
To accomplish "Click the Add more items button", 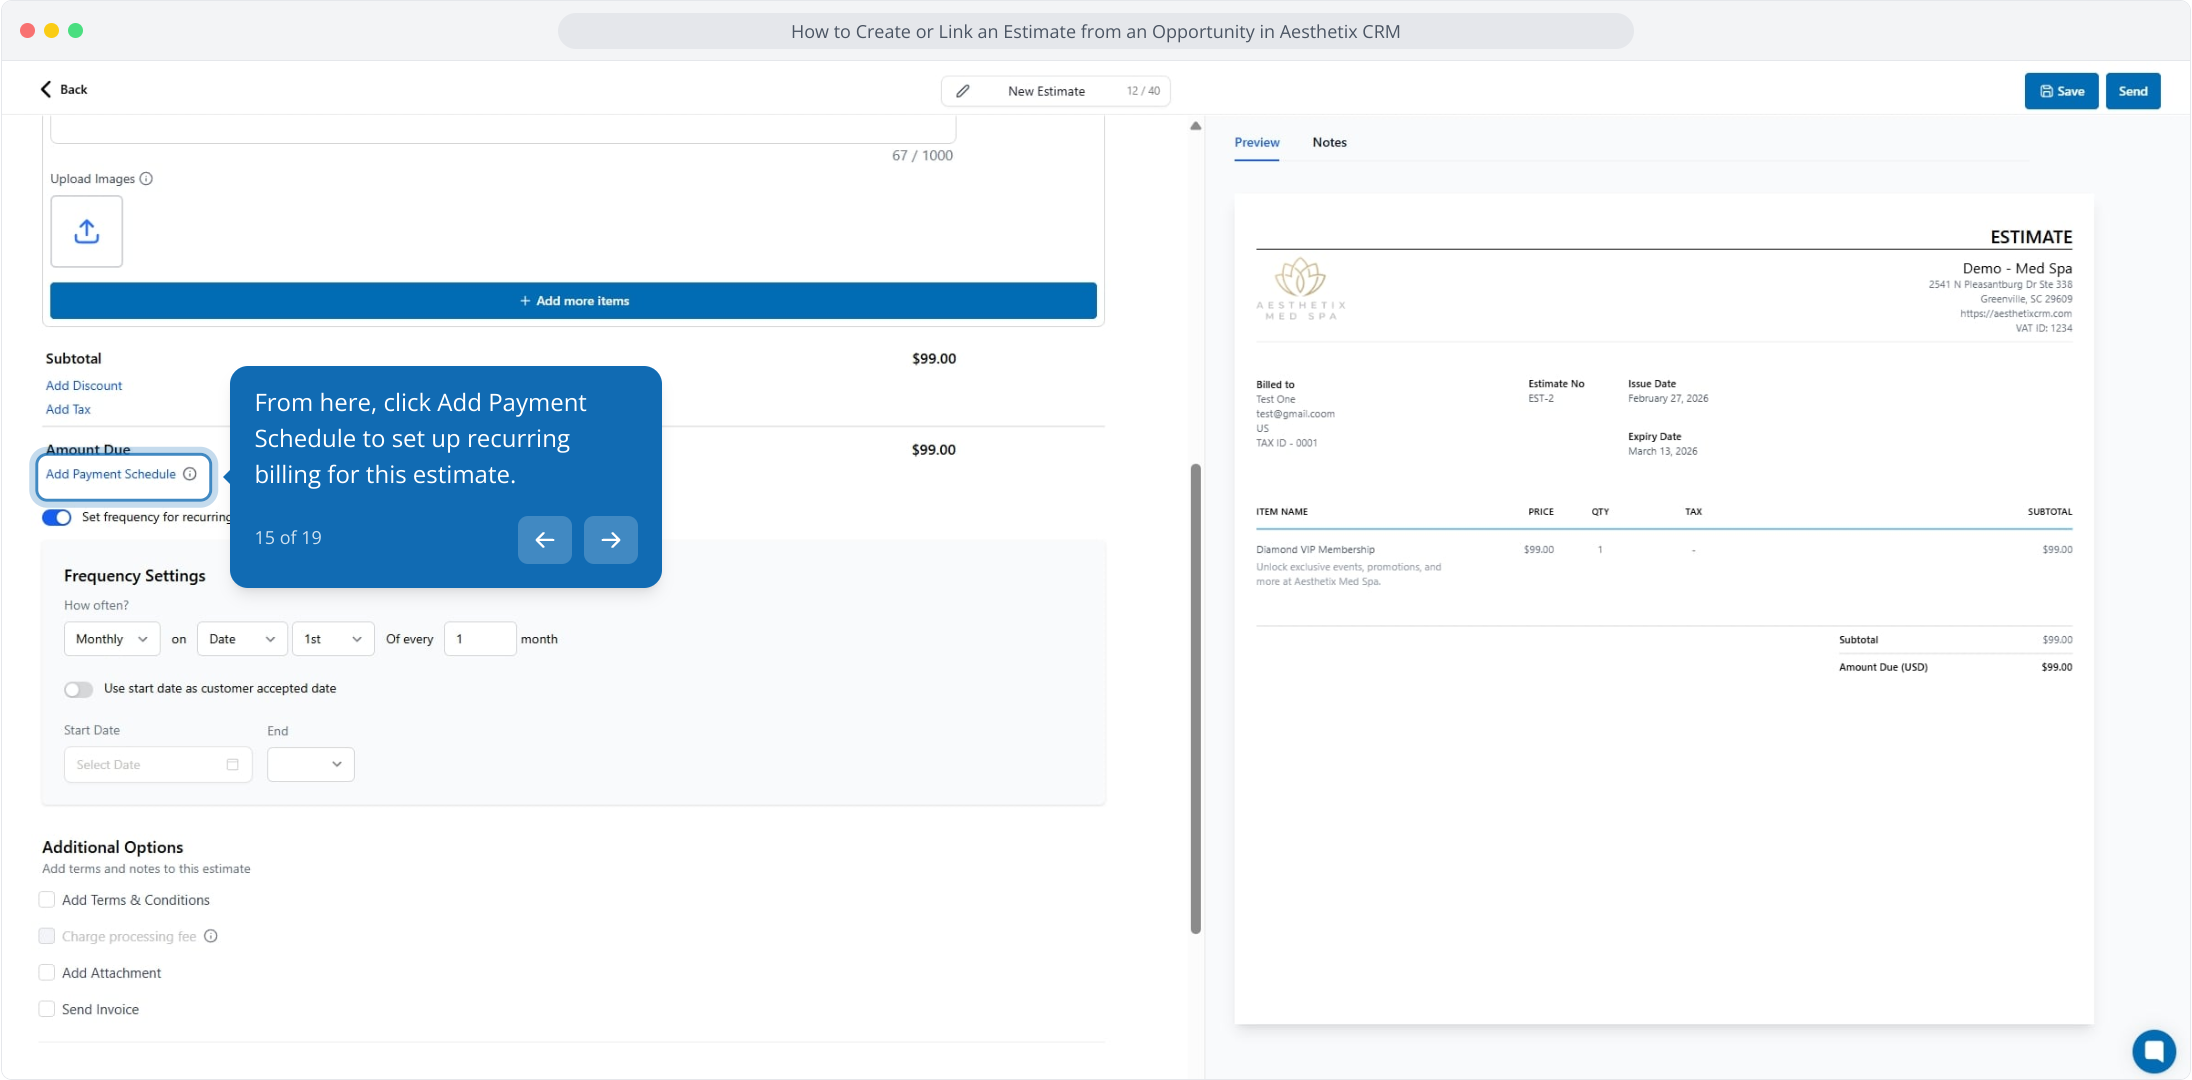I will pyautogui.click(x=573, y=301).
